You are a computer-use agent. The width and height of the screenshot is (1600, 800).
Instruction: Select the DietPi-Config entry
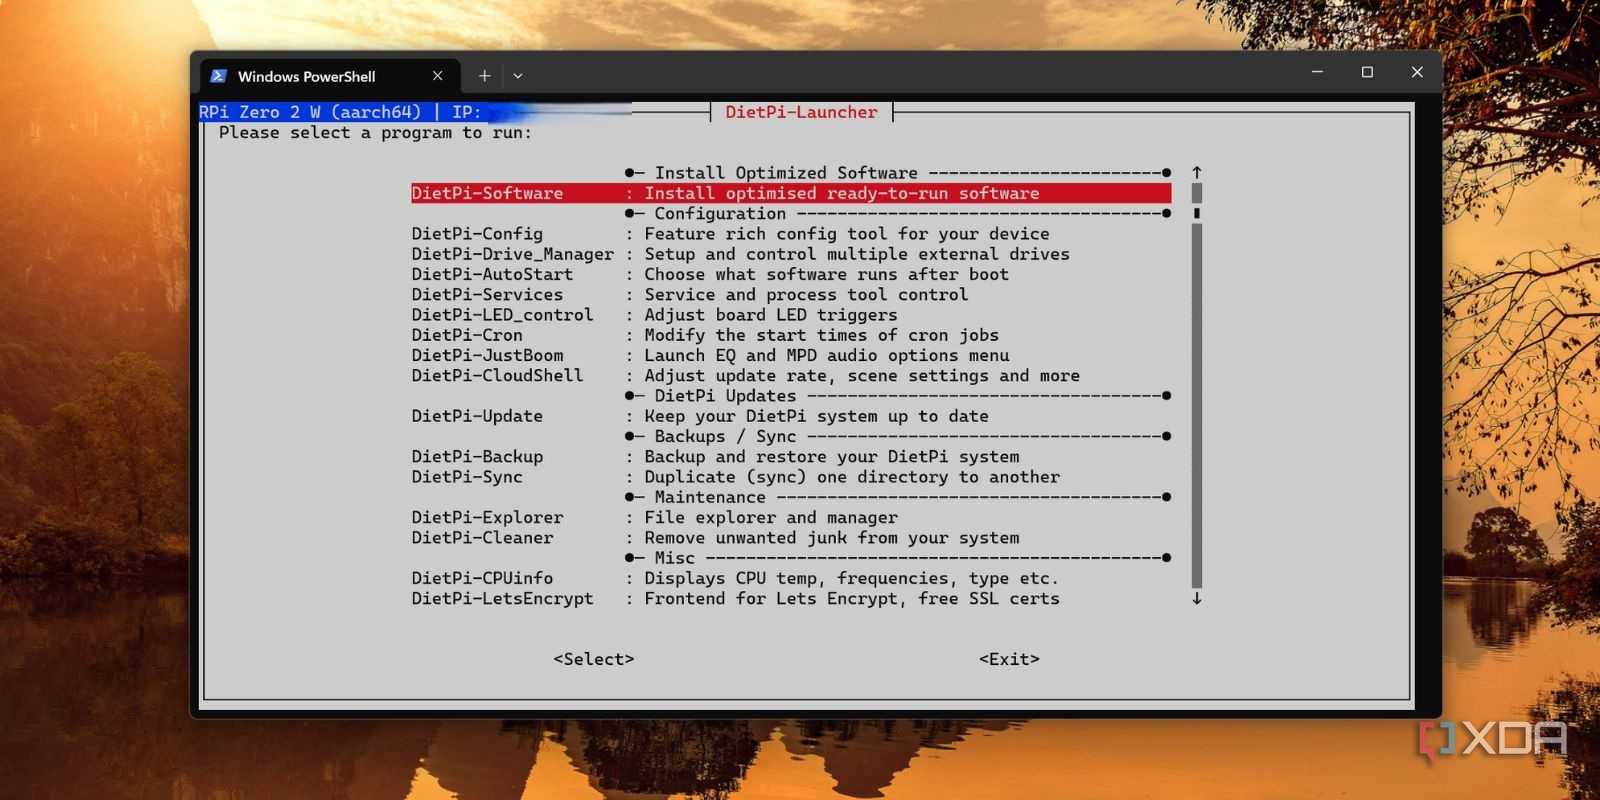(730, 234)
